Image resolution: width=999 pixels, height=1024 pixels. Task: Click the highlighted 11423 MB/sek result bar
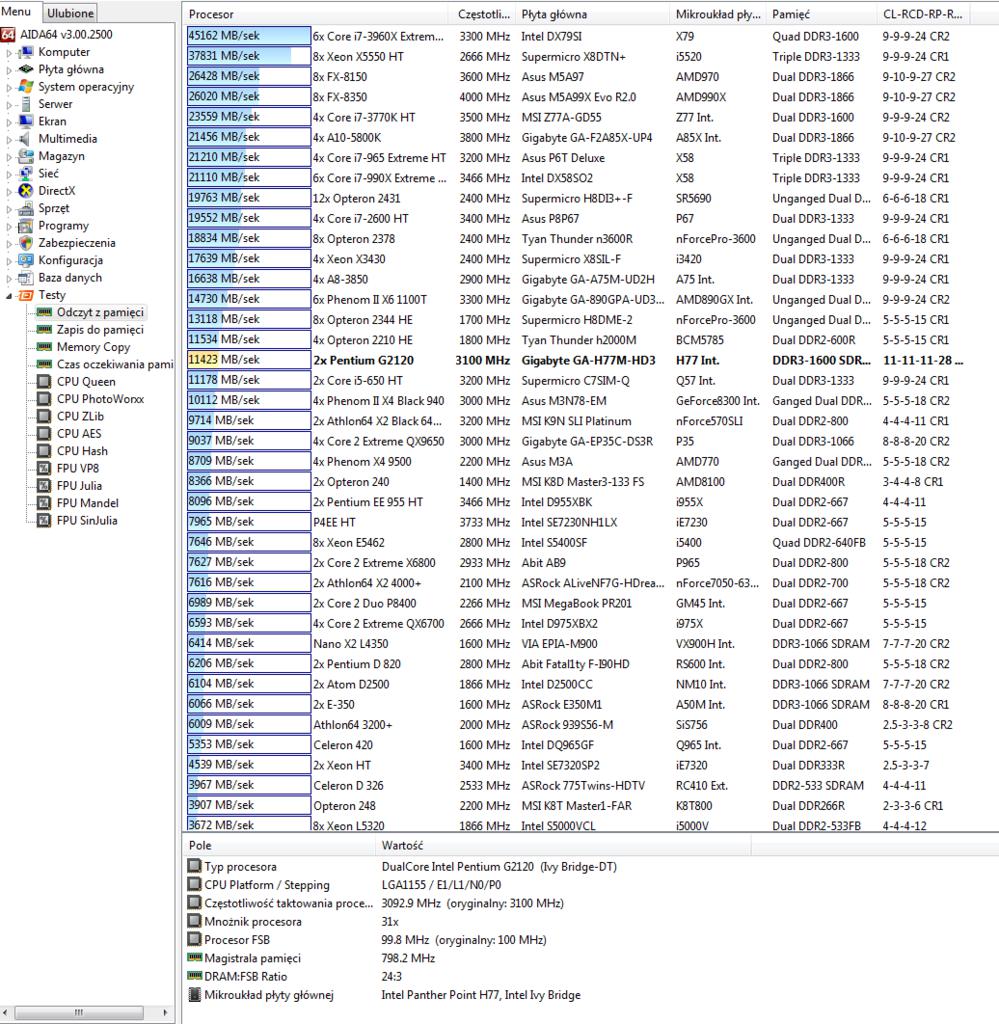pyautogui.click(x=249, y=360)
